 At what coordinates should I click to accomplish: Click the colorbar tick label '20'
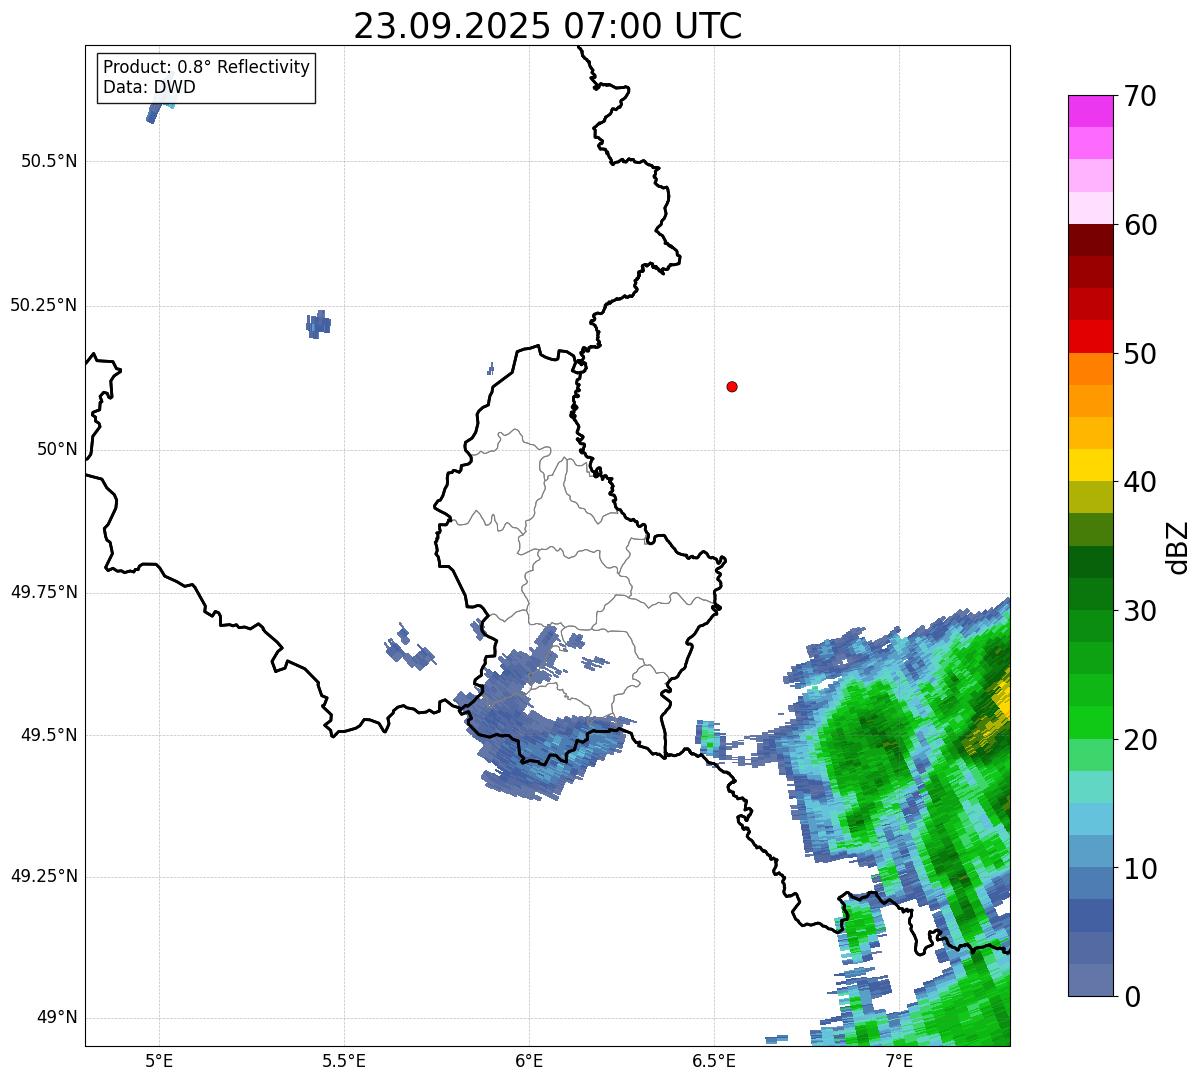[x=1140, y=740]
